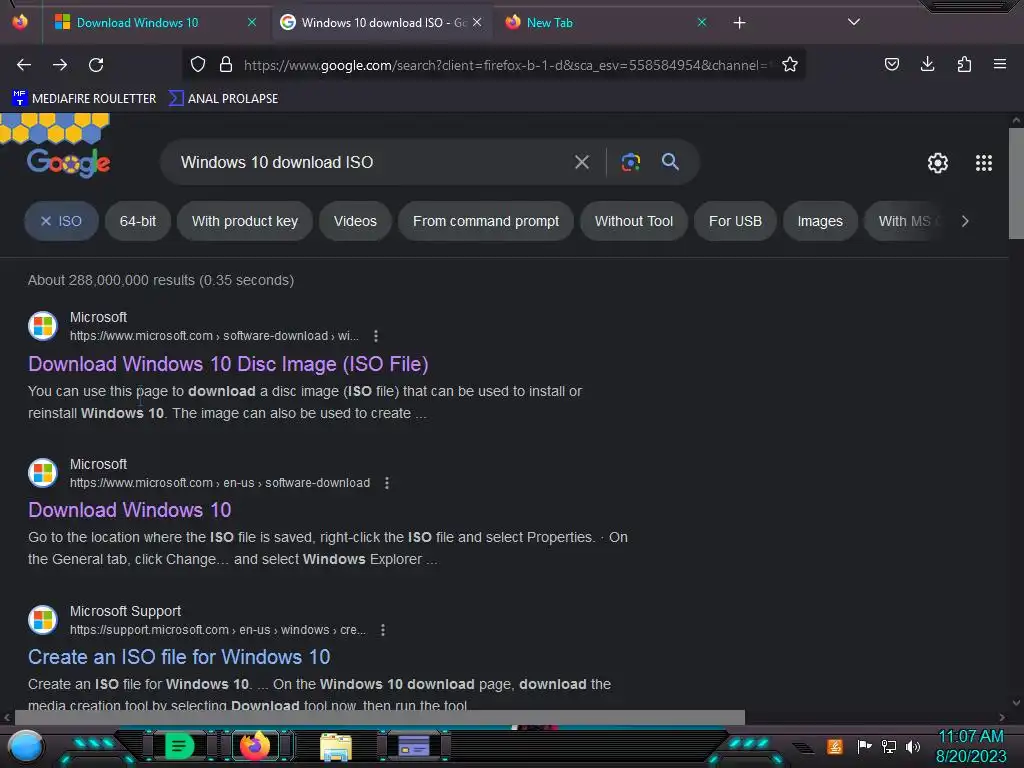Image resolution: width=1024 pixels, height=768 pixels.
Task: Clear the search query with X
Action: tap(582, 162)
